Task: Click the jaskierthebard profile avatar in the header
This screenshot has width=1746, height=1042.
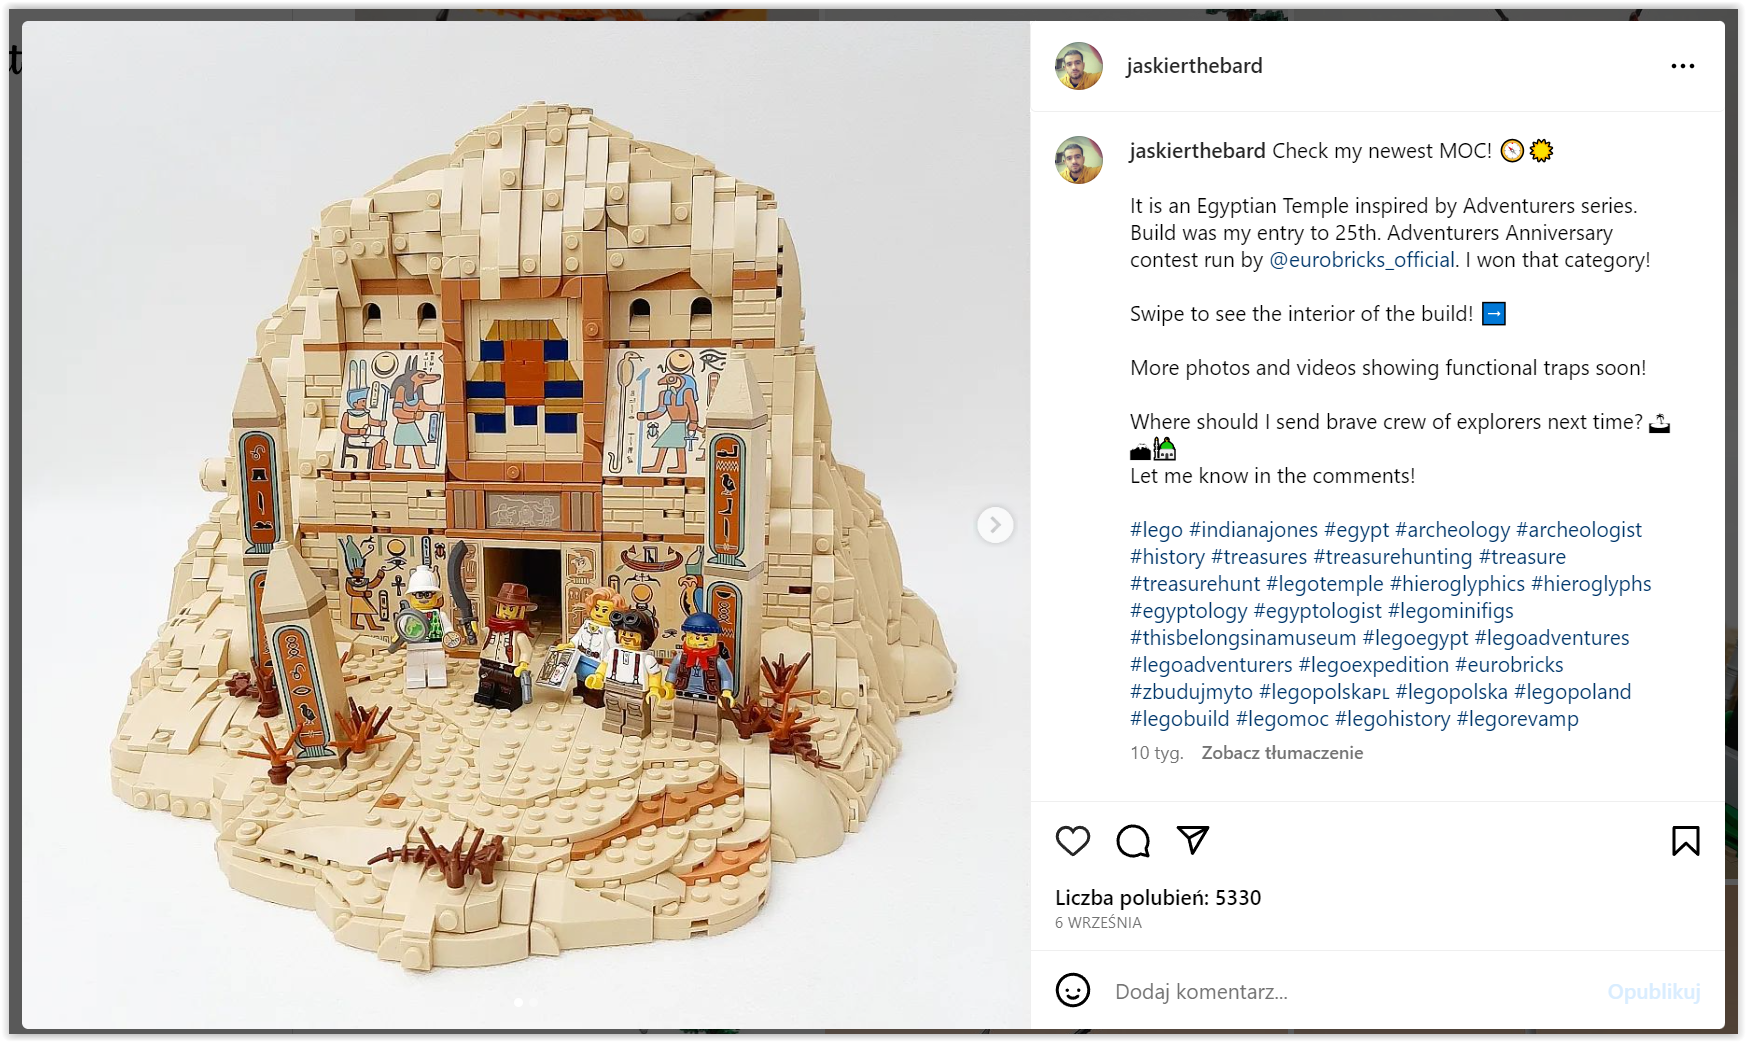Action: (x=1079, y=66)
